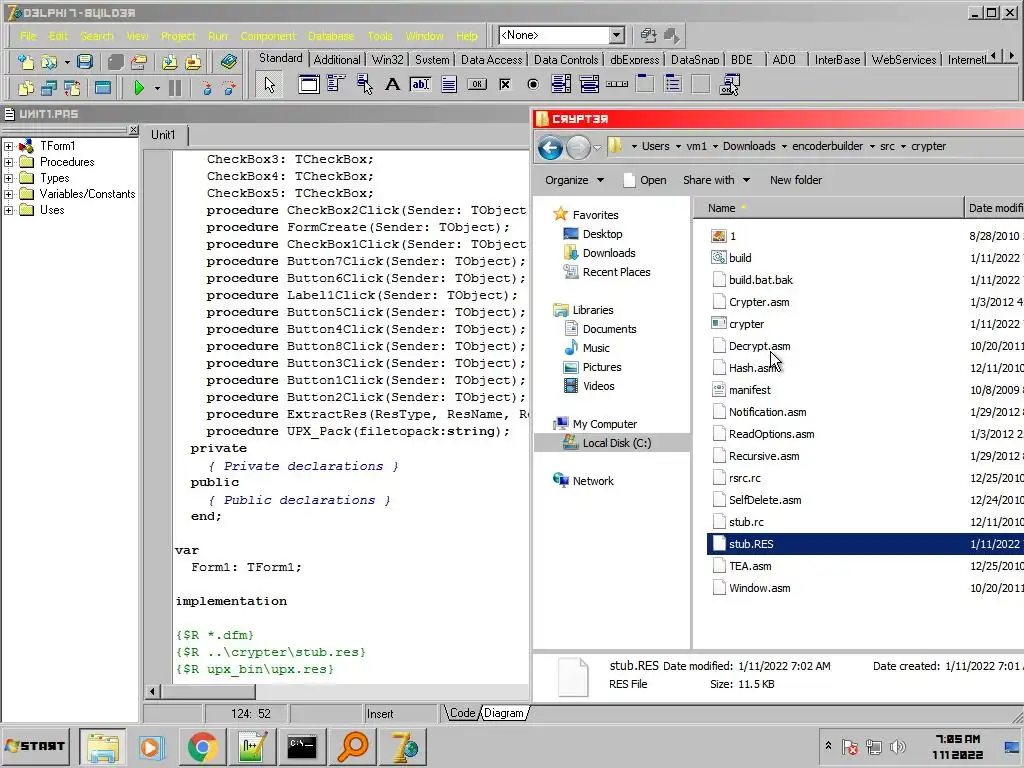The width and height of the screenshot is (1024, 768).
Task: Select the build.bat.bak file
Action: pos(760,280)
